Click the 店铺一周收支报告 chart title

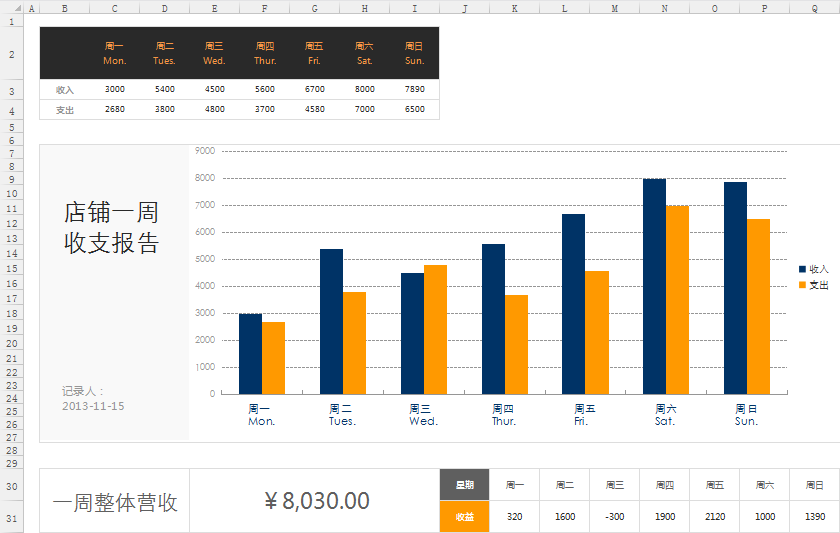tap(111, 227)
